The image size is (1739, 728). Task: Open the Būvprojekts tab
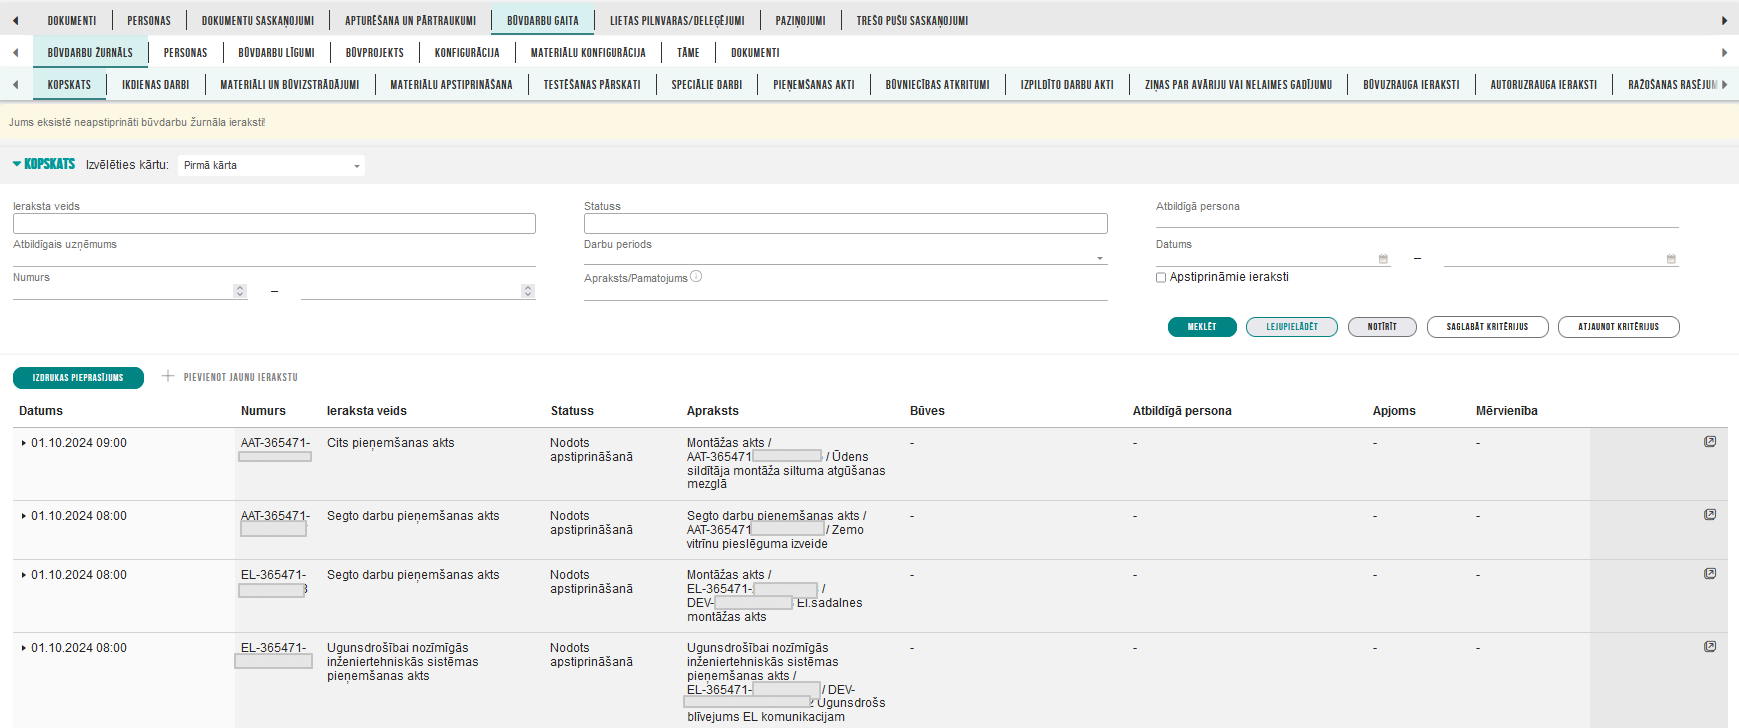(x=375, y=52)
